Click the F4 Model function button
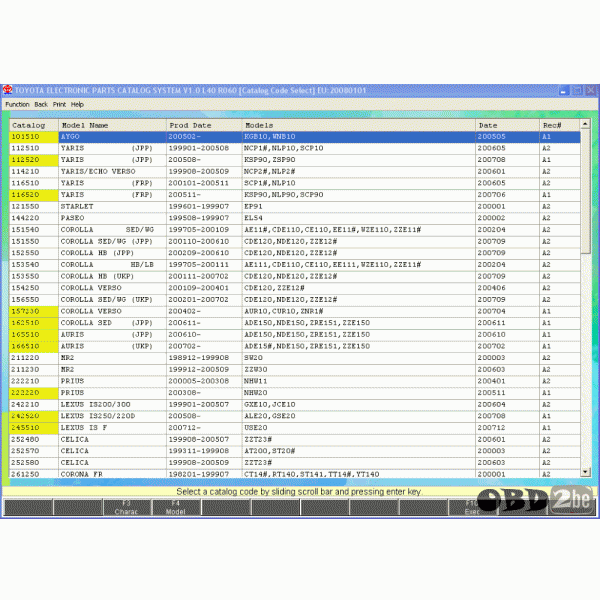 click(x=175, y=507)
